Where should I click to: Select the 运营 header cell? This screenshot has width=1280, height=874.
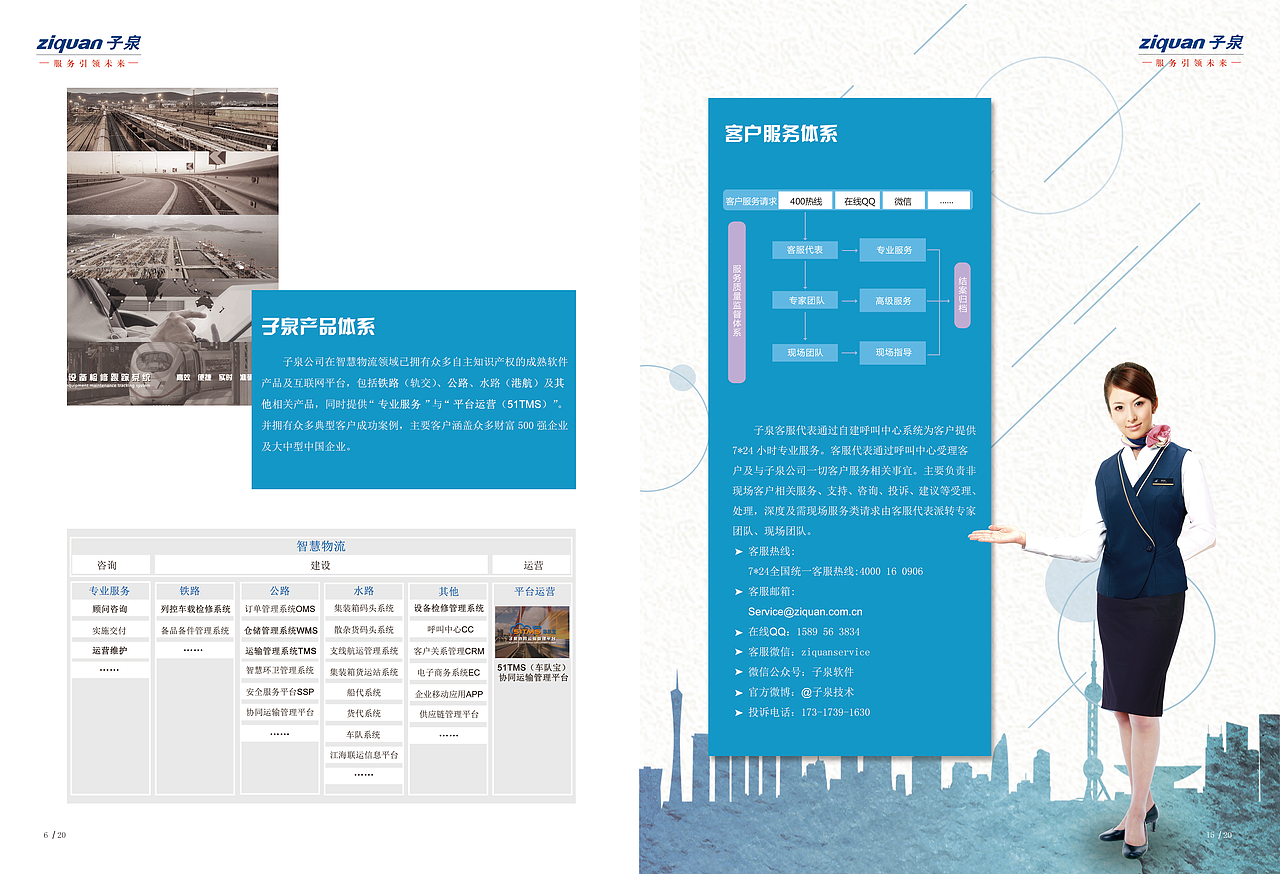click(x=532, y=565)
